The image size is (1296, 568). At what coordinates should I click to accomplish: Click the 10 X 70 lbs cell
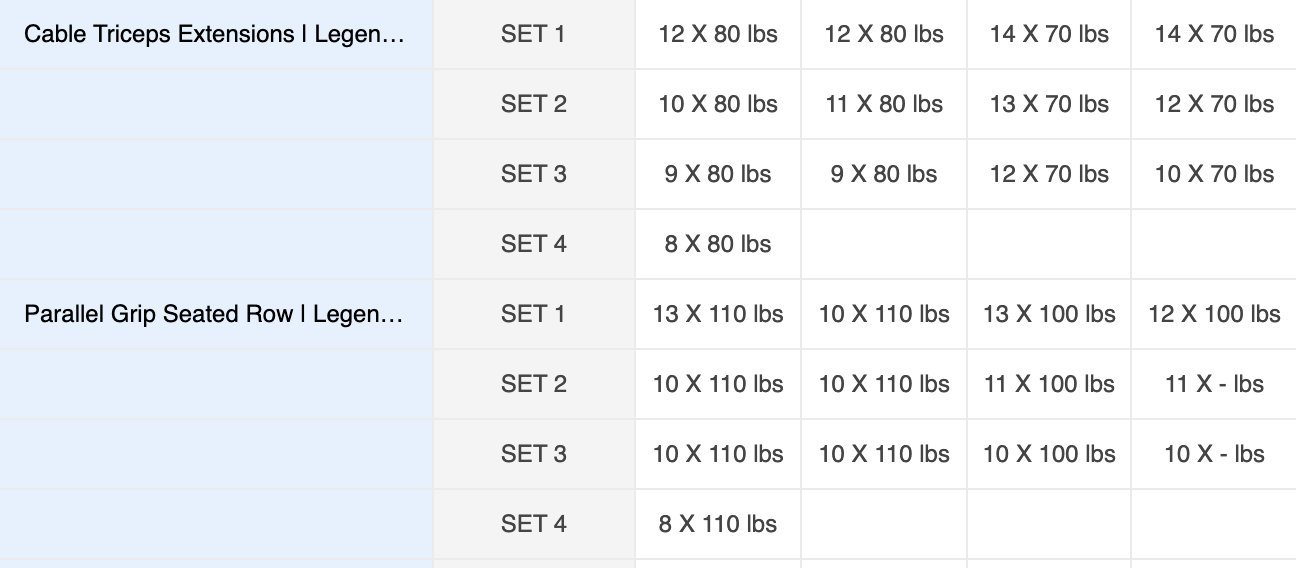[1214, 174]
